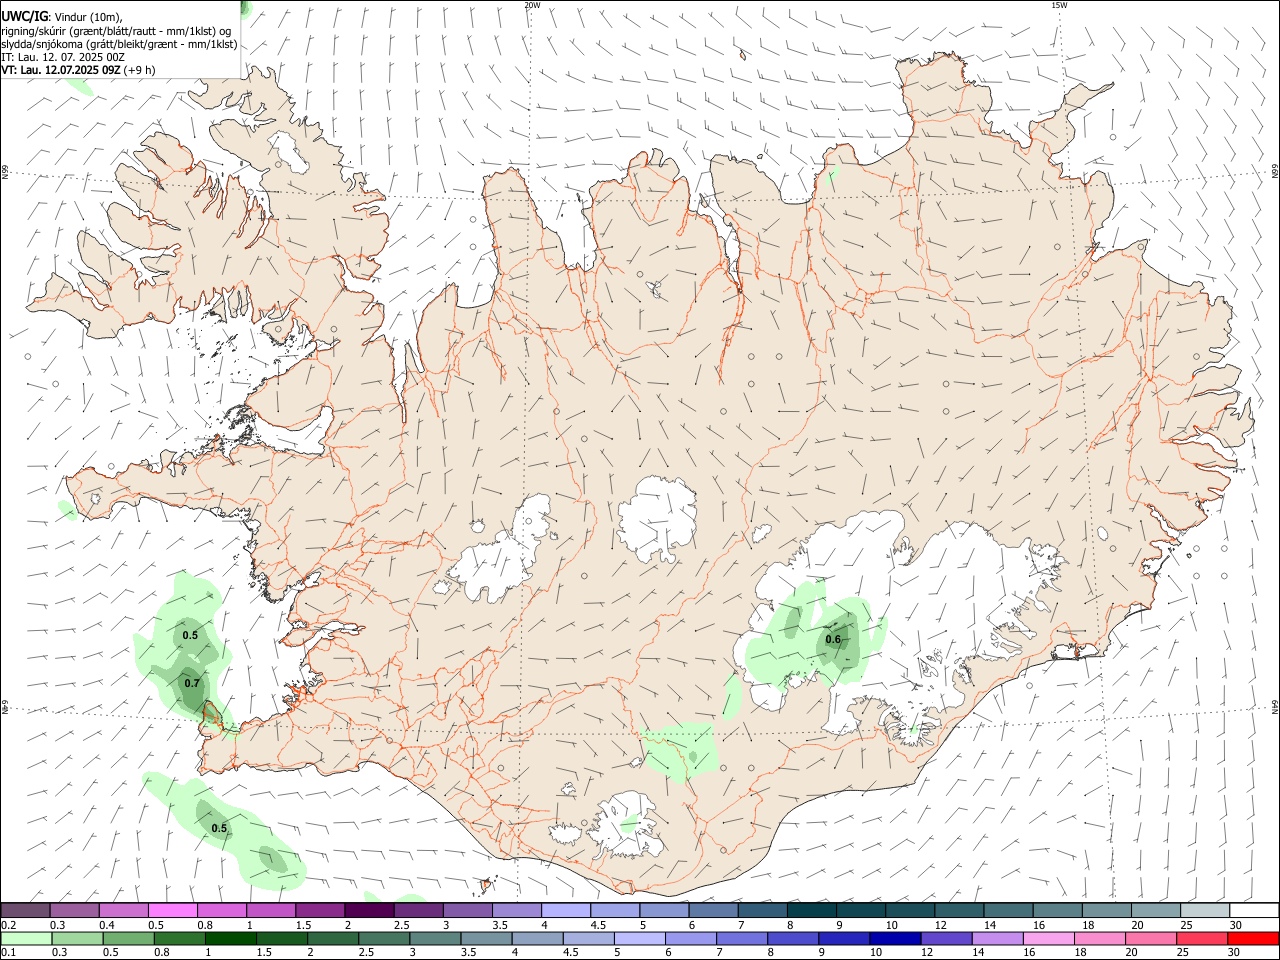The image size is (1280, 960).
Task: Click the dark teal swatch labeled 8 in the top legend
Action: (x=812, y=911)
